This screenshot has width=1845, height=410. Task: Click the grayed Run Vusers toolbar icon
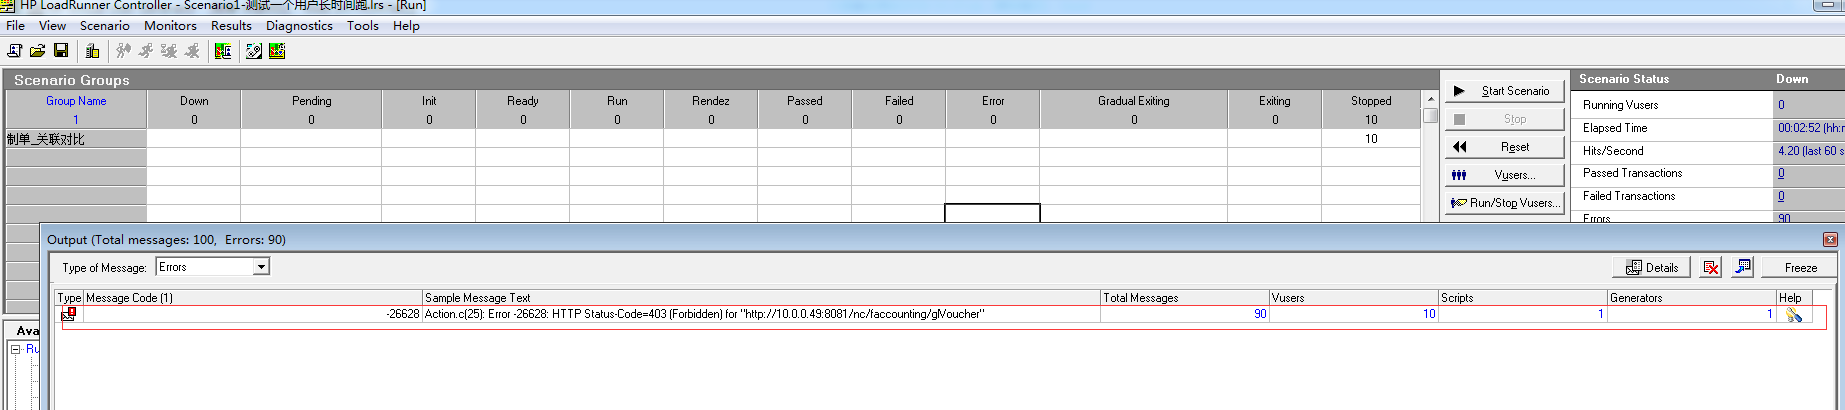pos(146,51)
